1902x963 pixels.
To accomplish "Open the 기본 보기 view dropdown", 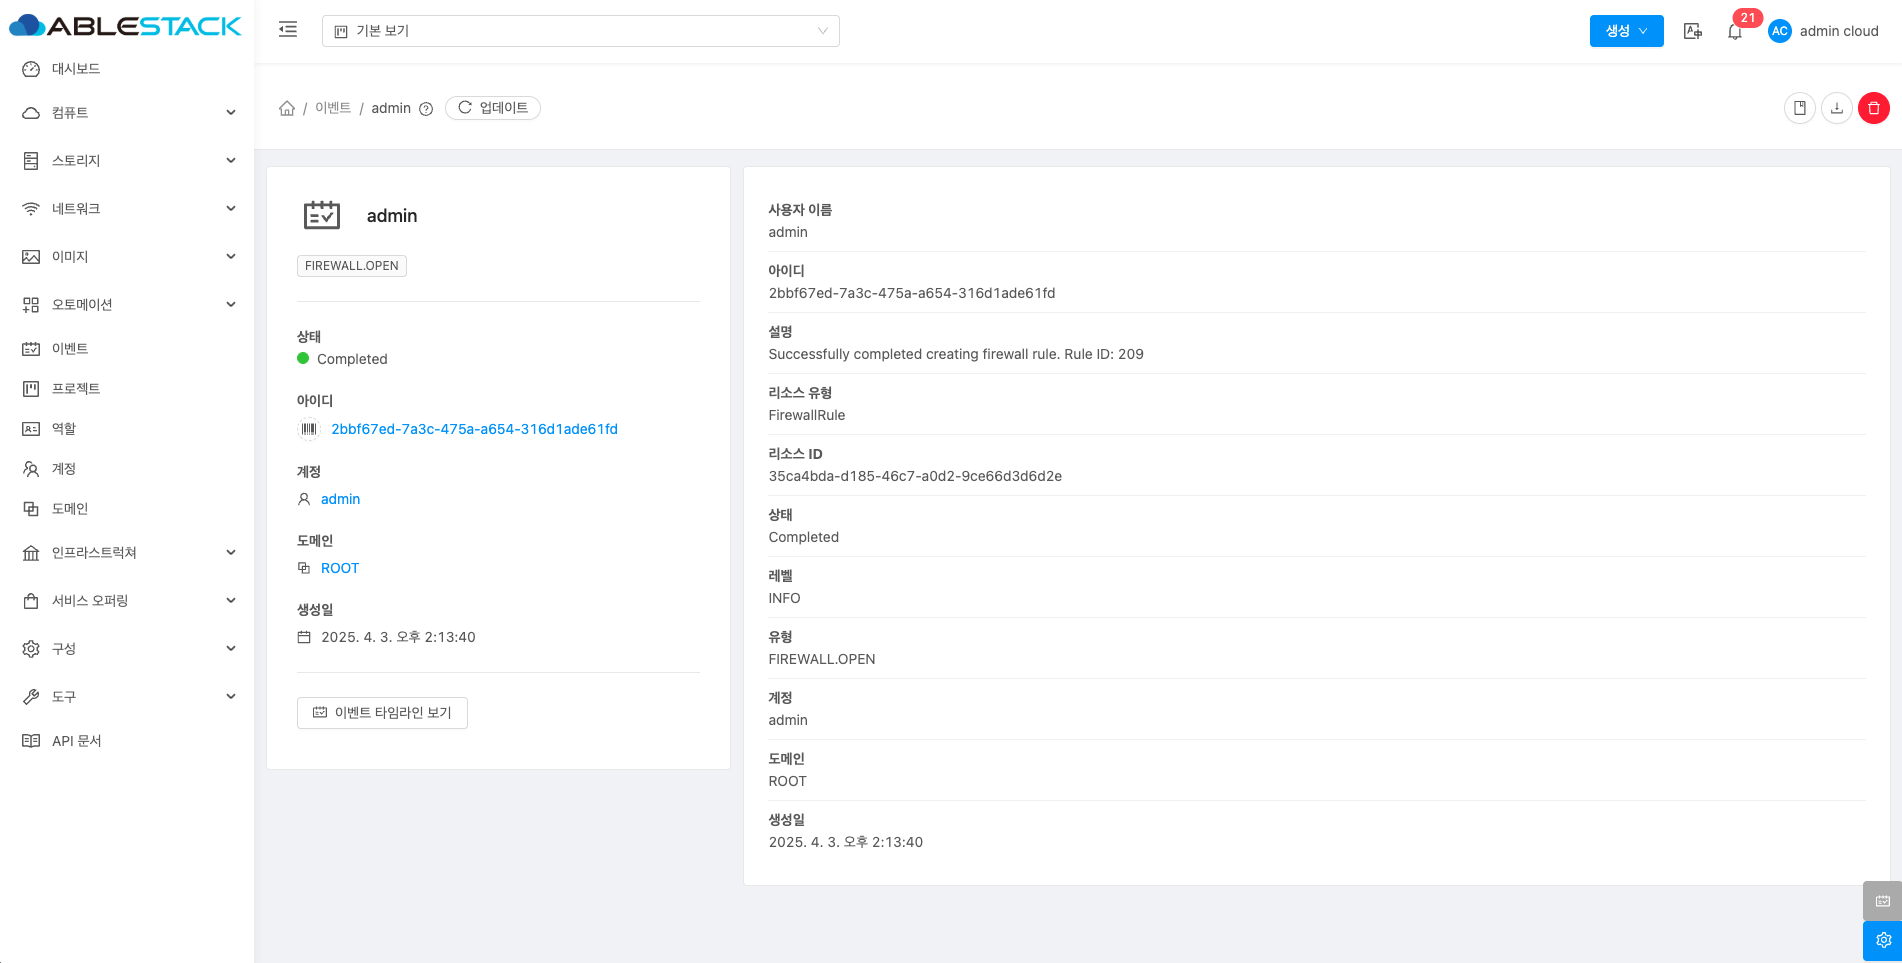I will click(580, 31).
